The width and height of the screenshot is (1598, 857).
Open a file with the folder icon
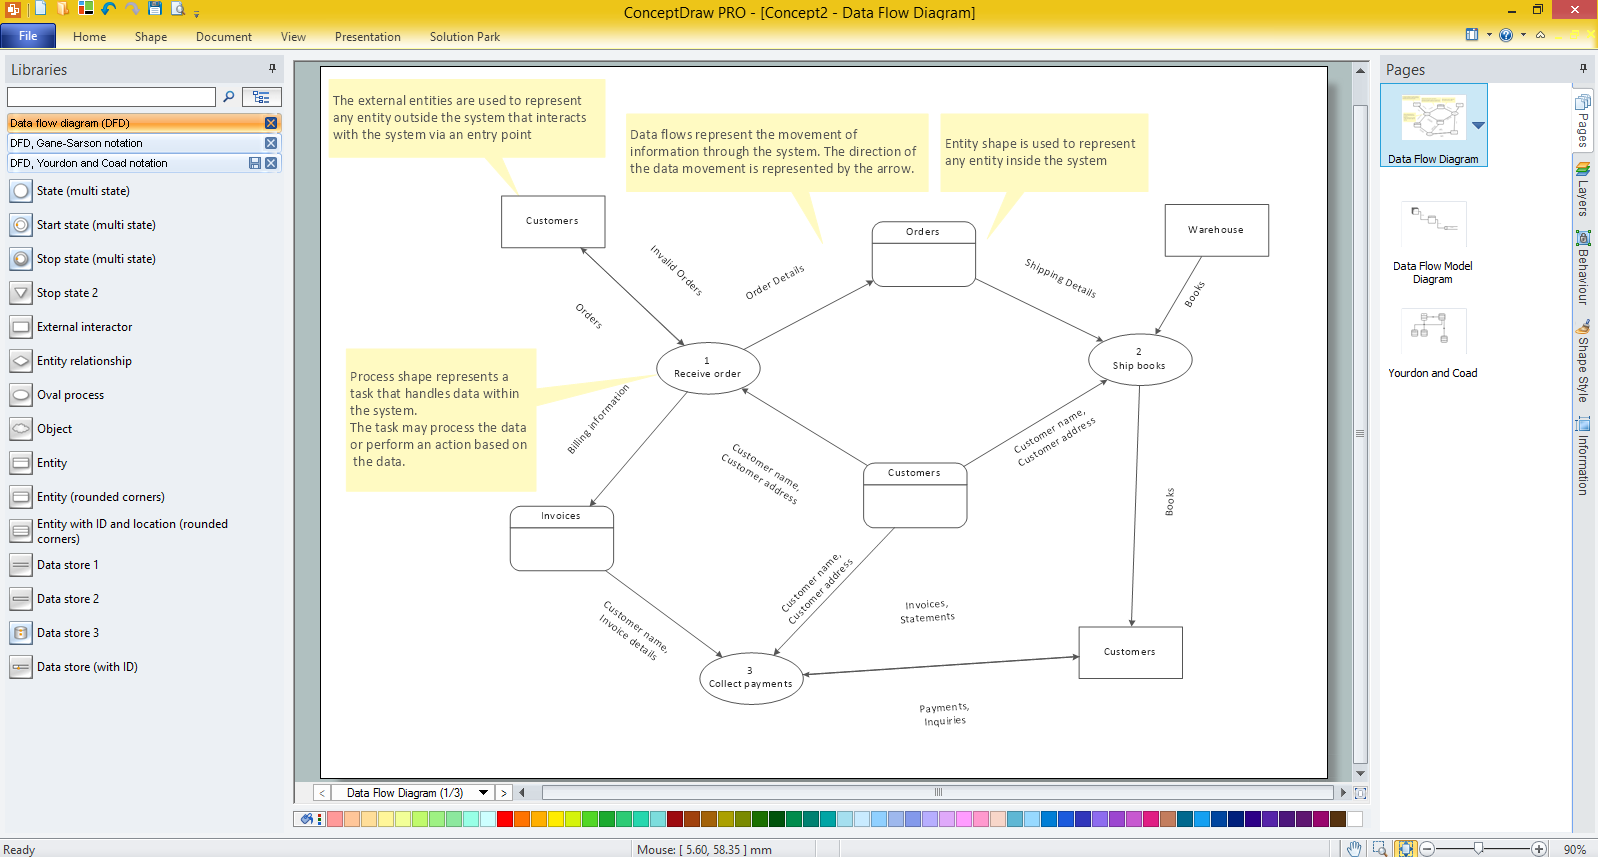coord(63,9)
